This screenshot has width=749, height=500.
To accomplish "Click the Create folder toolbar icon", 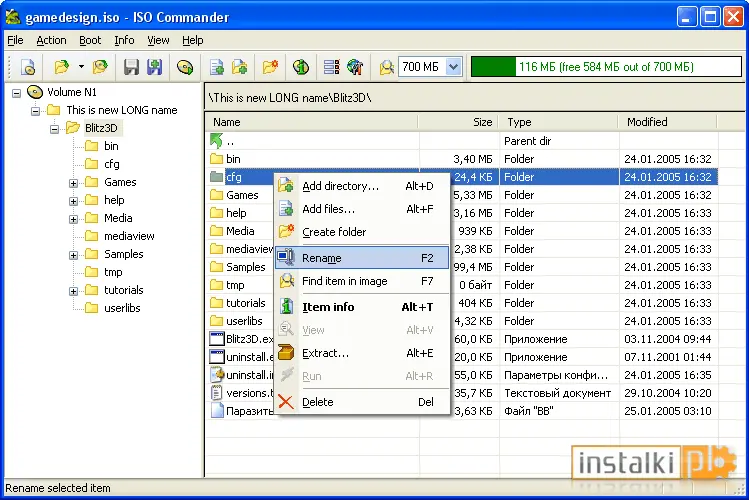I will [270, 67].
